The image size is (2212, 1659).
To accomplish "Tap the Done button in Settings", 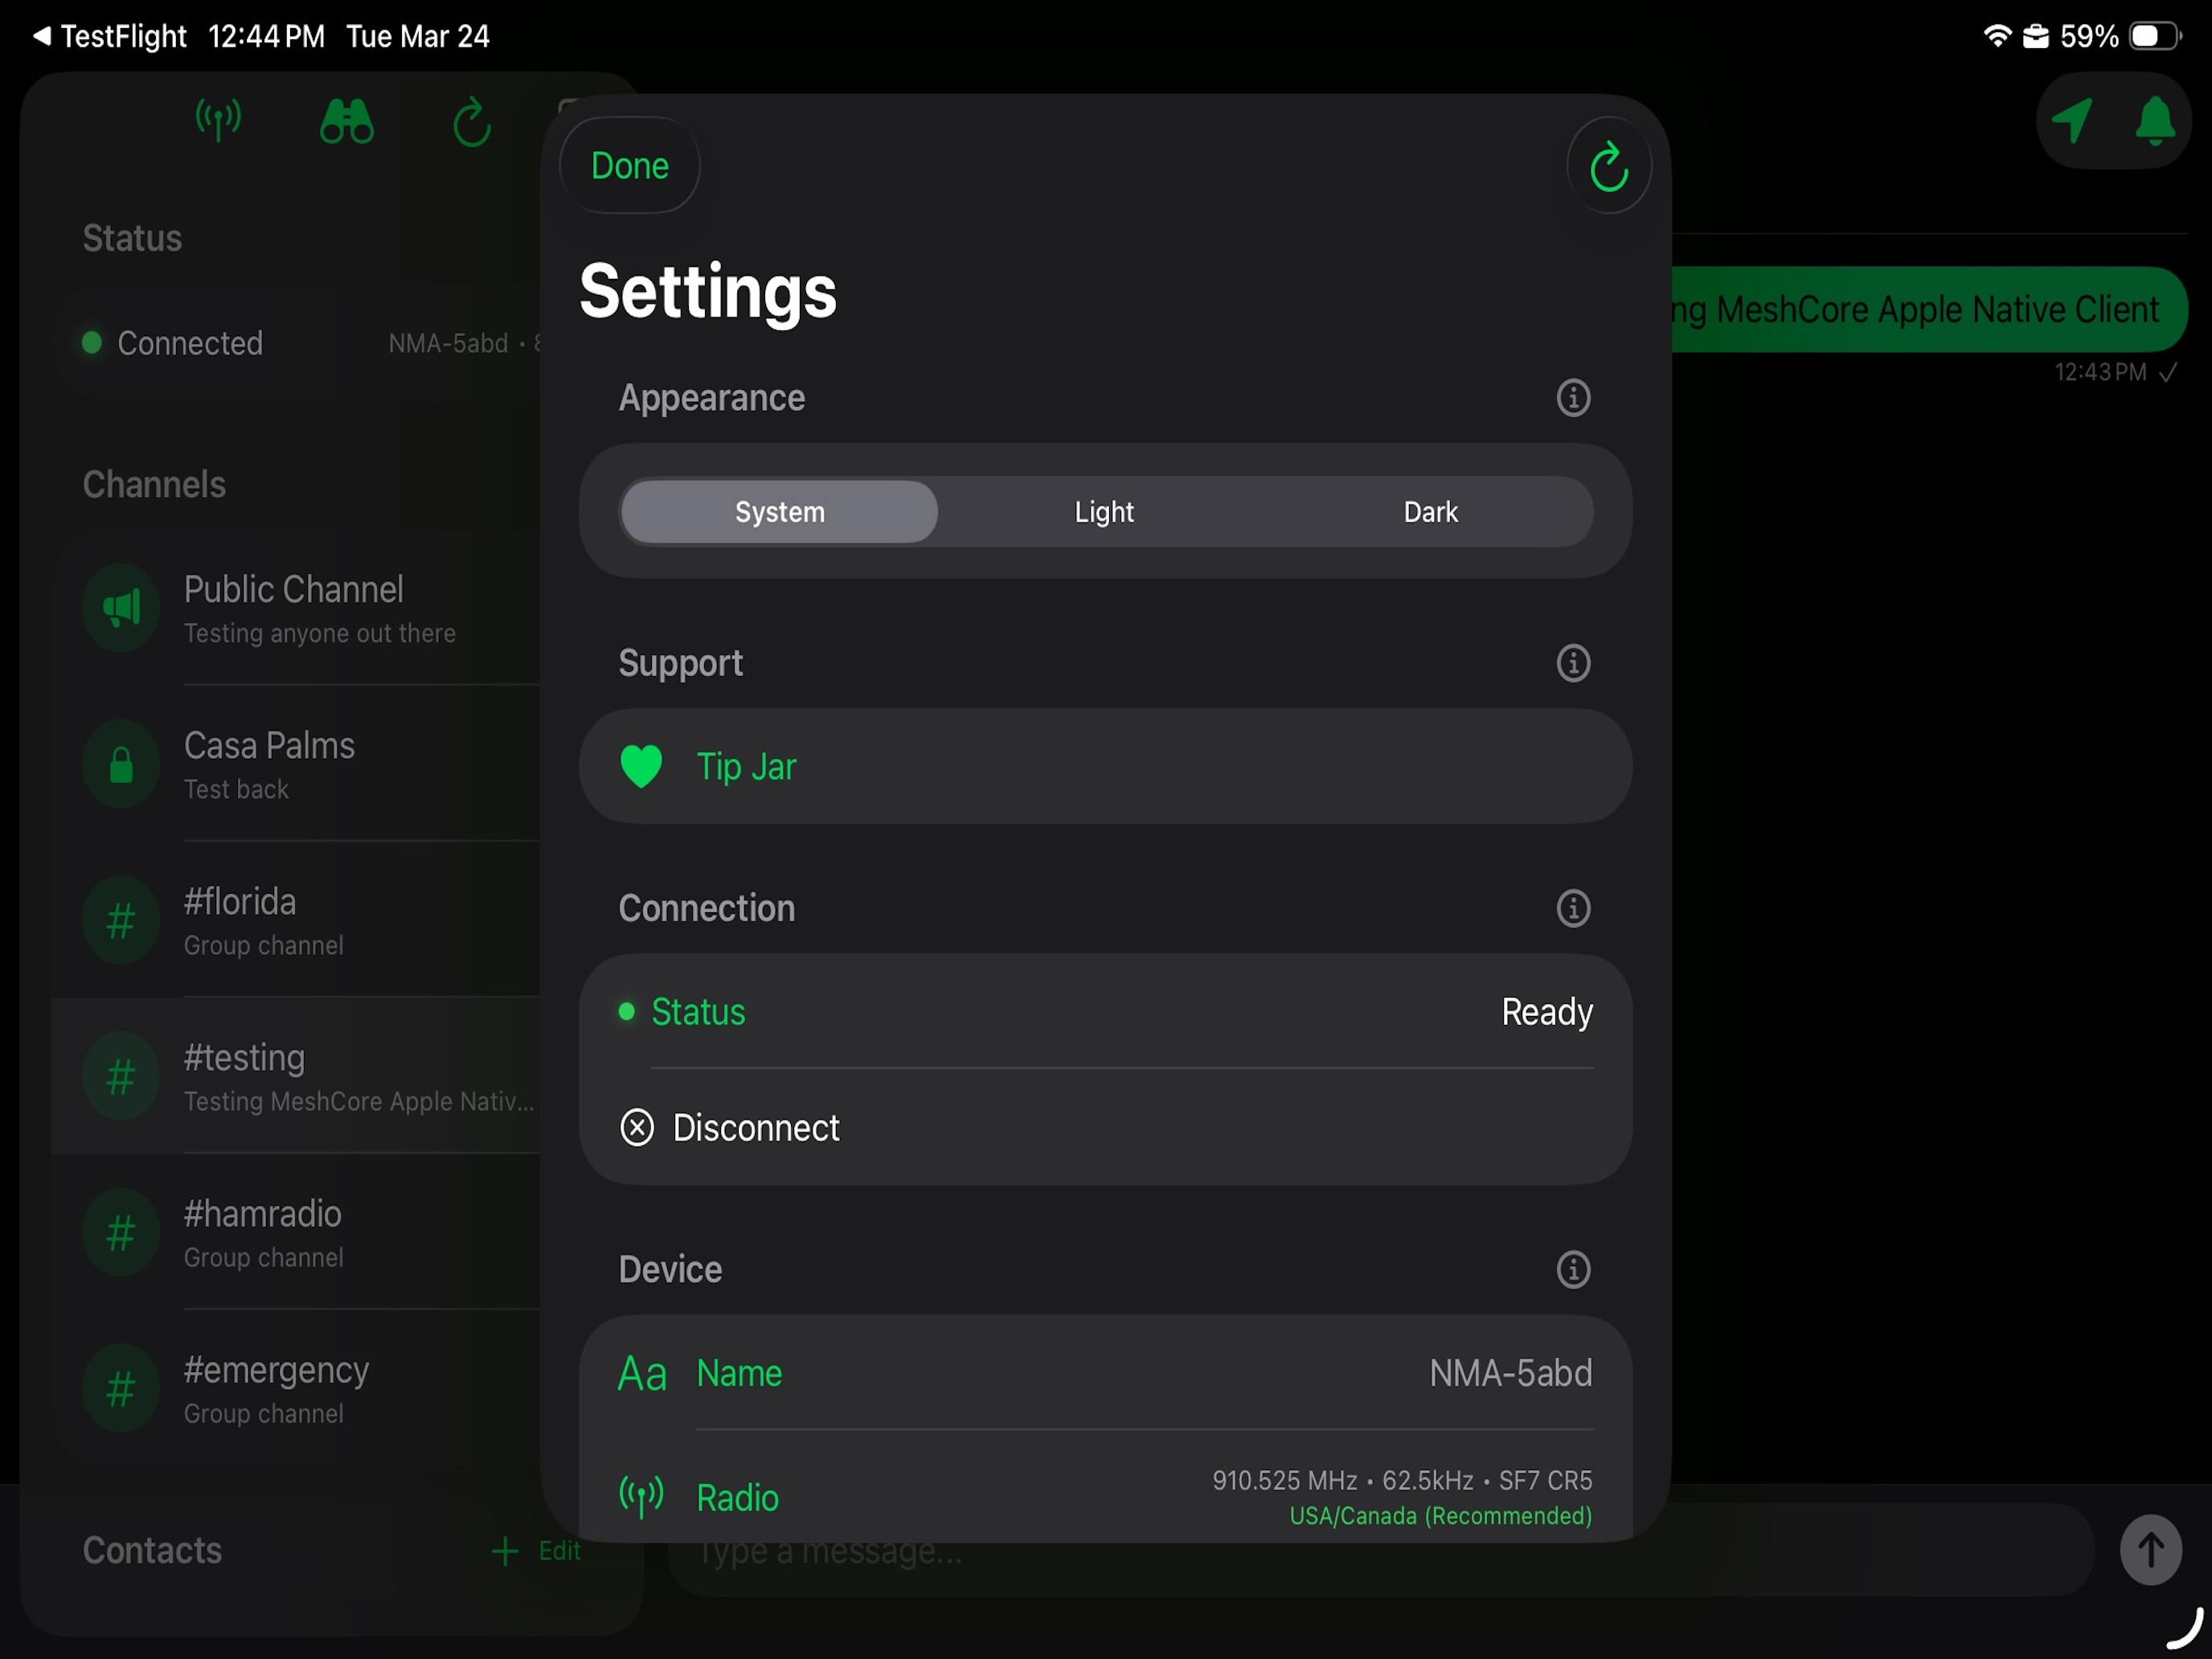I will 629,165.
